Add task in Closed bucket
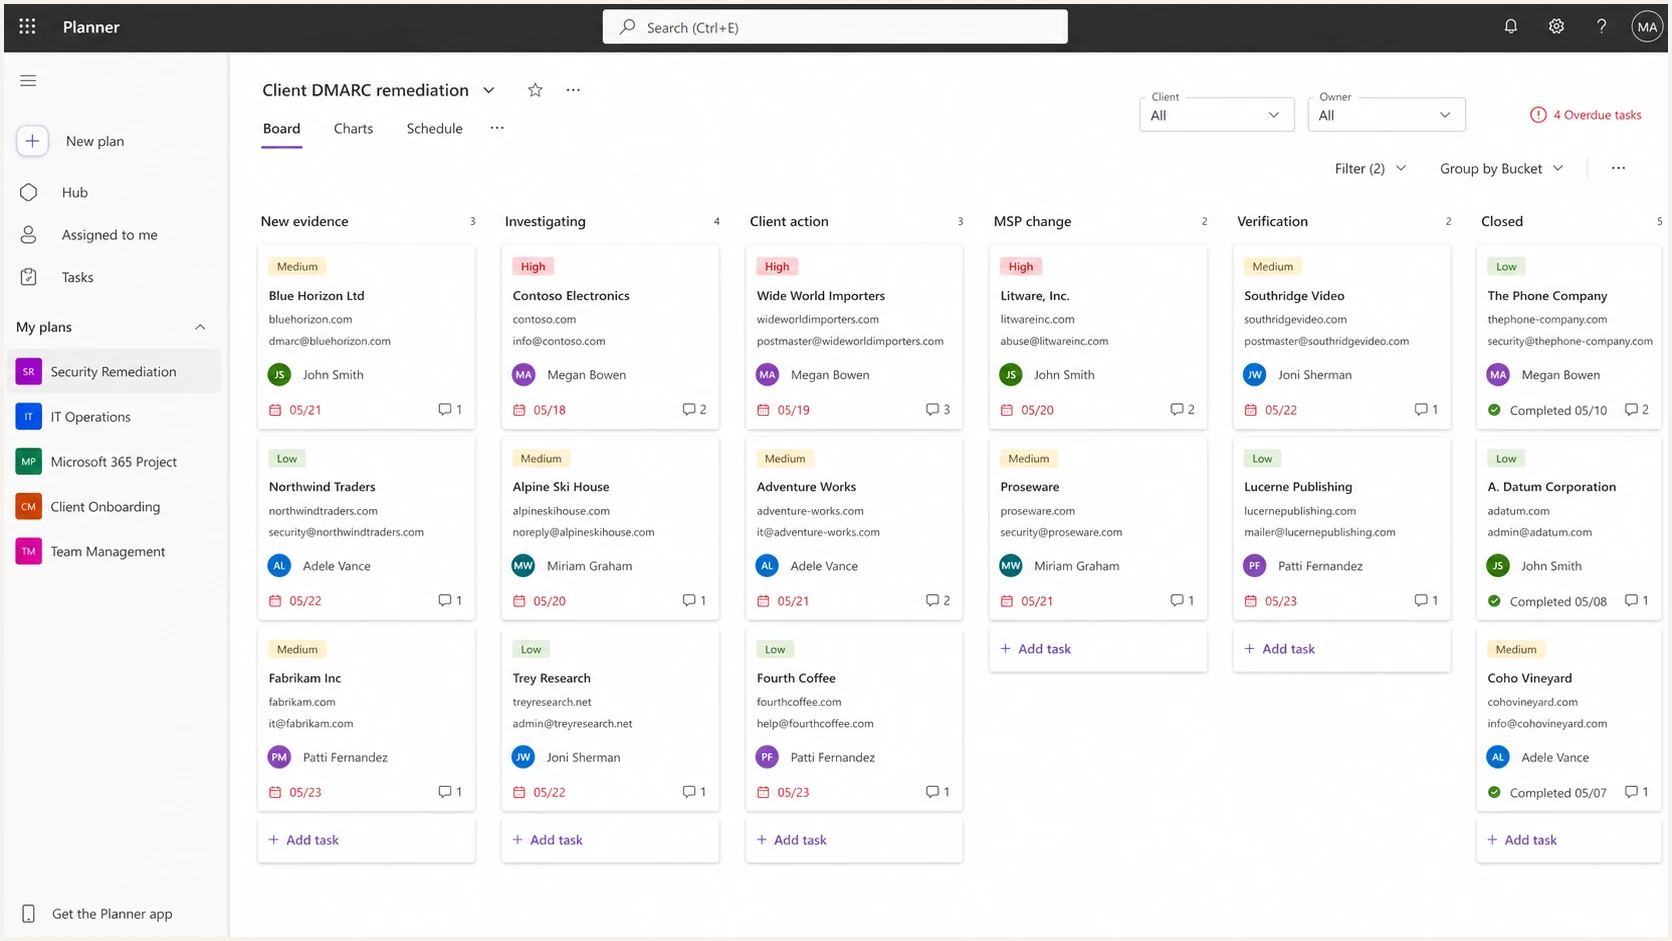The image size is (1672, 941). click(x=1568, y=840)
